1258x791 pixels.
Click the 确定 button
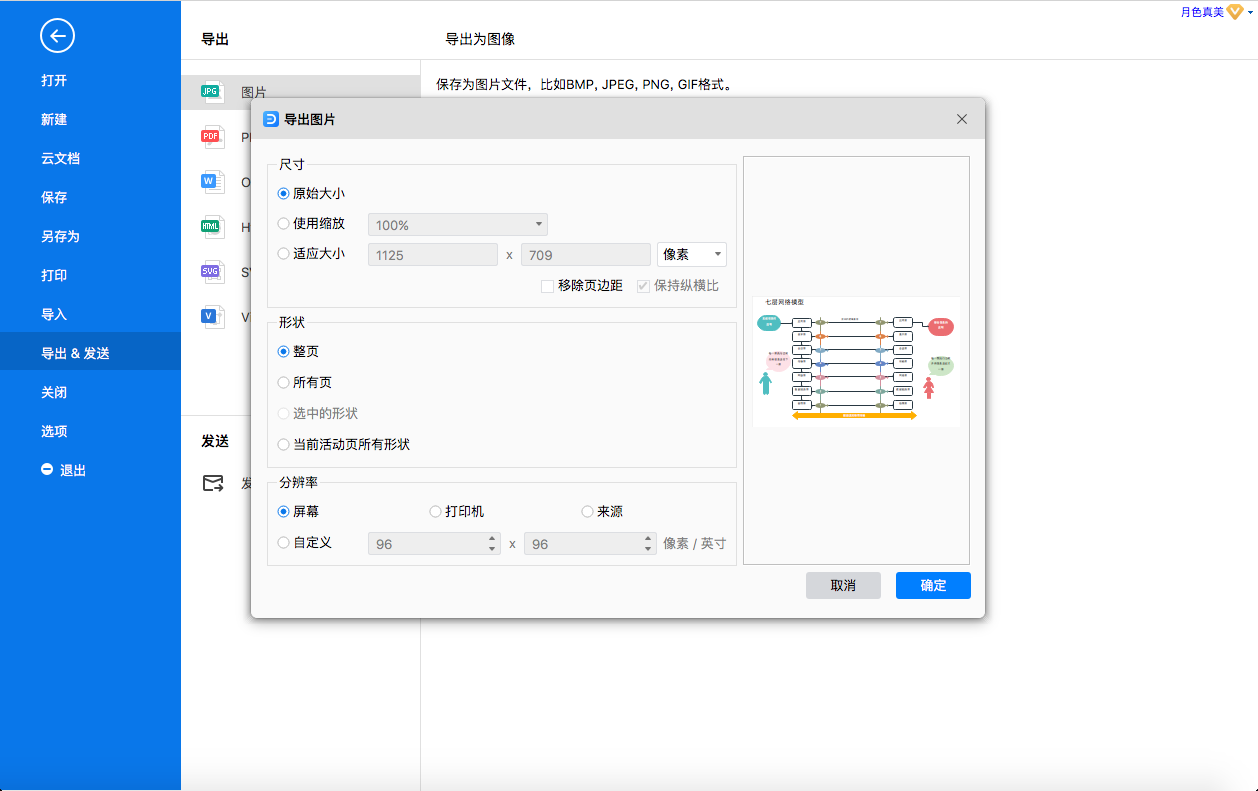pos(933,585)
